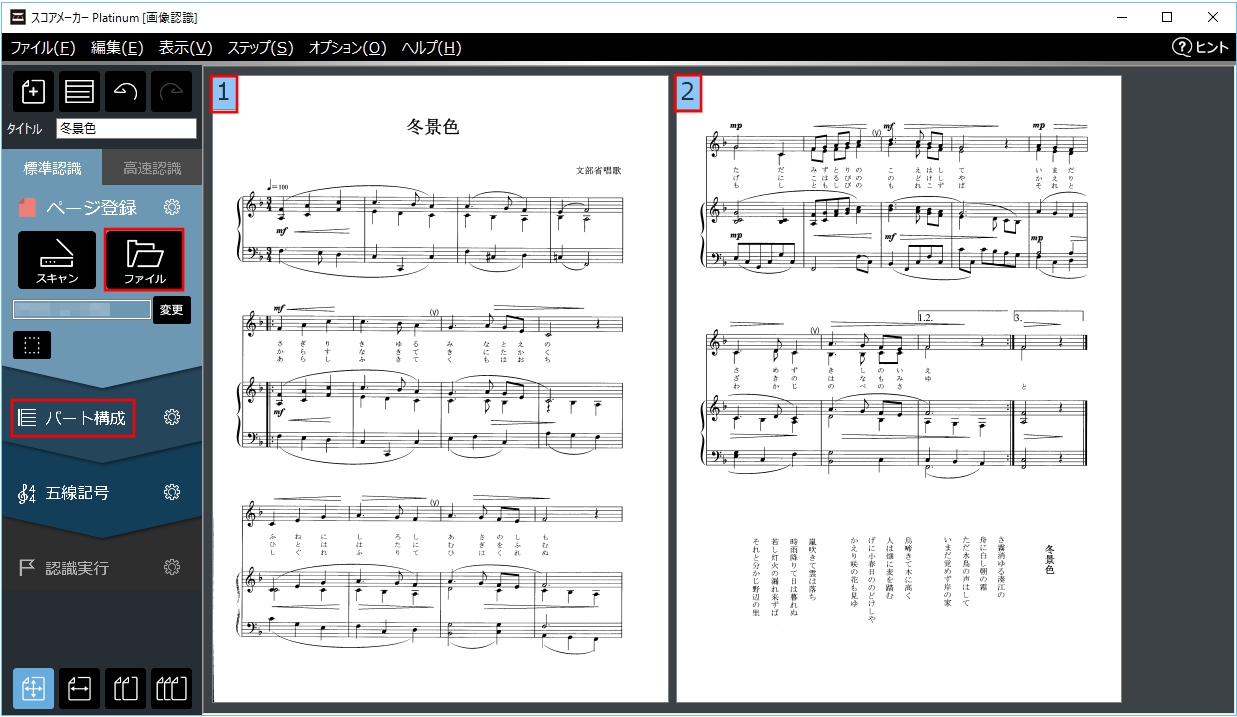Open settings gear beside ページ登録

172,207
